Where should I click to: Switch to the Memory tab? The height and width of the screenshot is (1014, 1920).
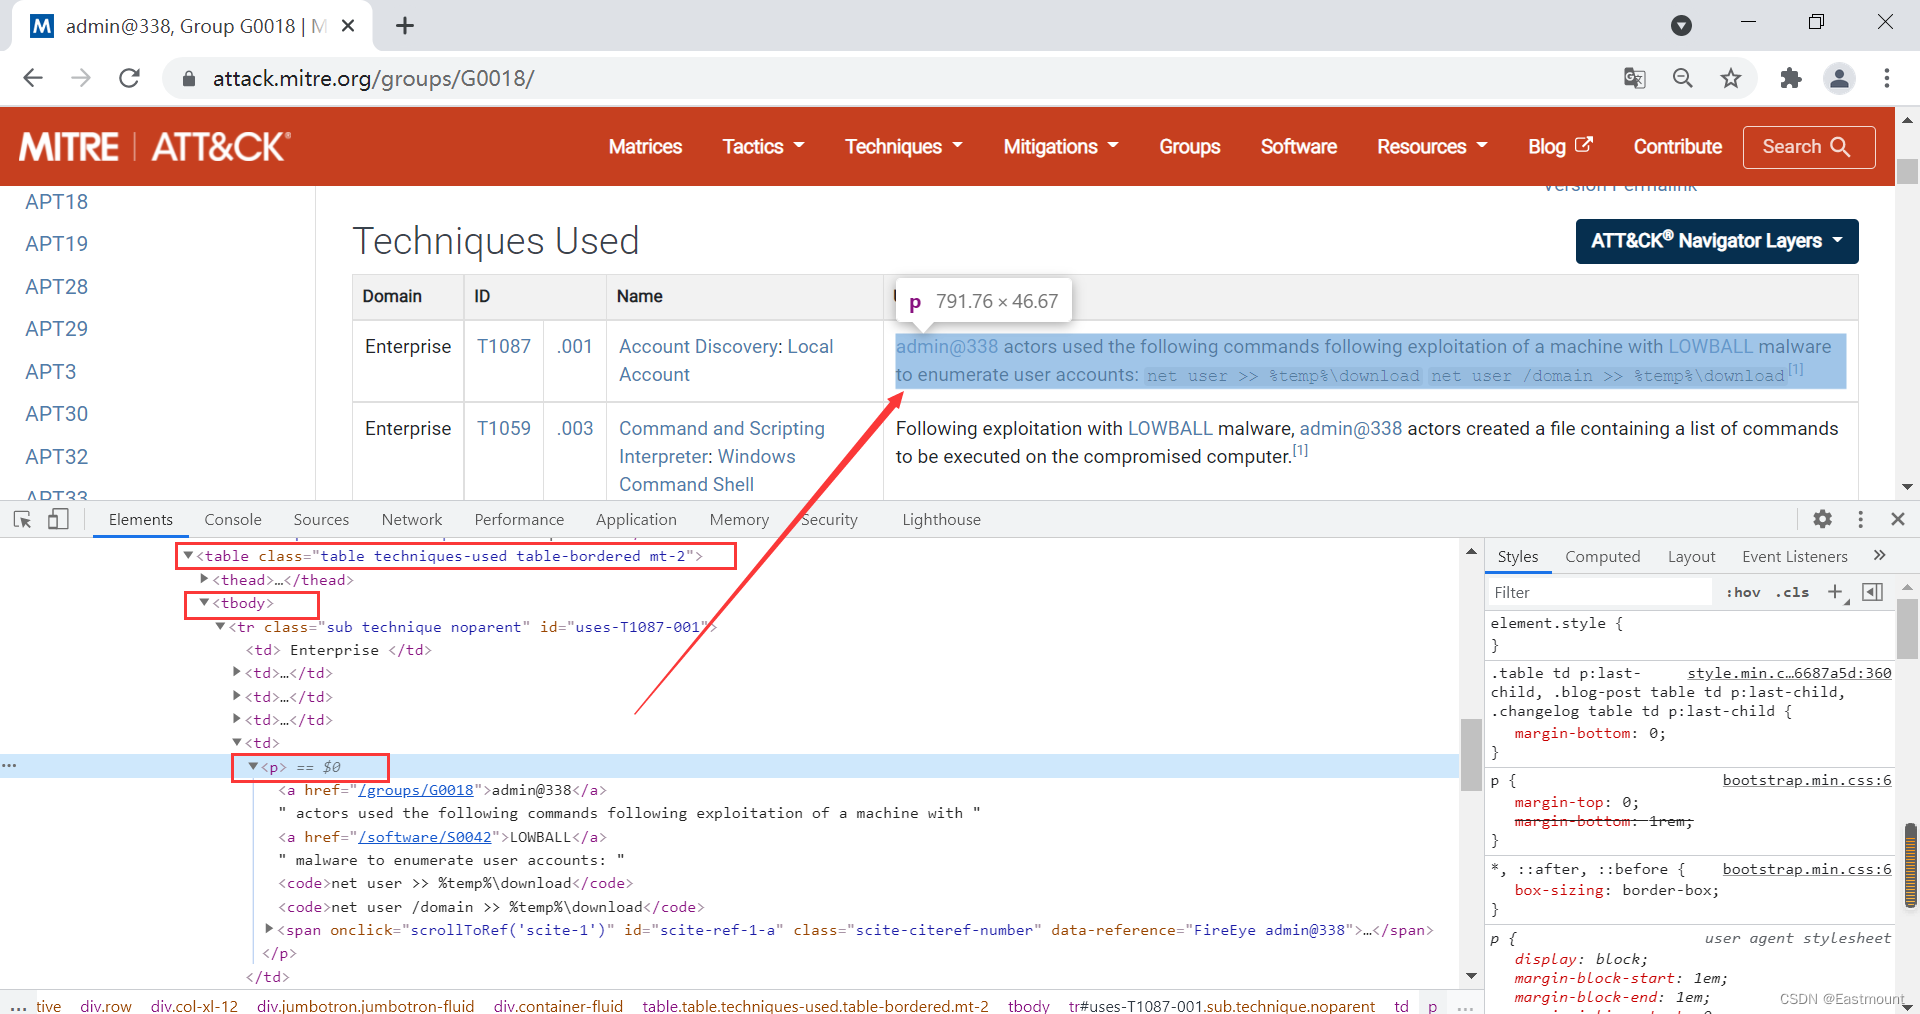(739, 519)
